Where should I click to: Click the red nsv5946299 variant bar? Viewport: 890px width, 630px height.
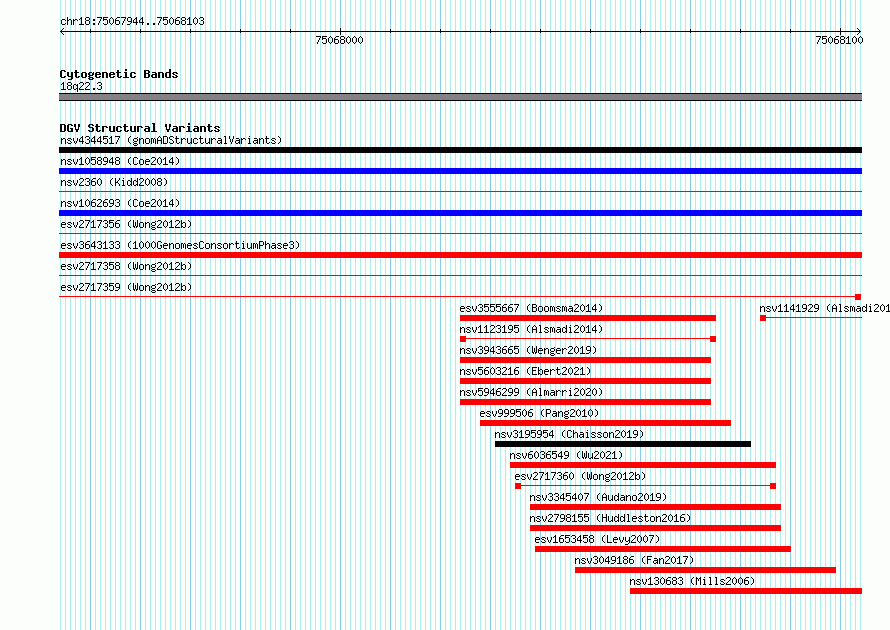pos(585,402)
